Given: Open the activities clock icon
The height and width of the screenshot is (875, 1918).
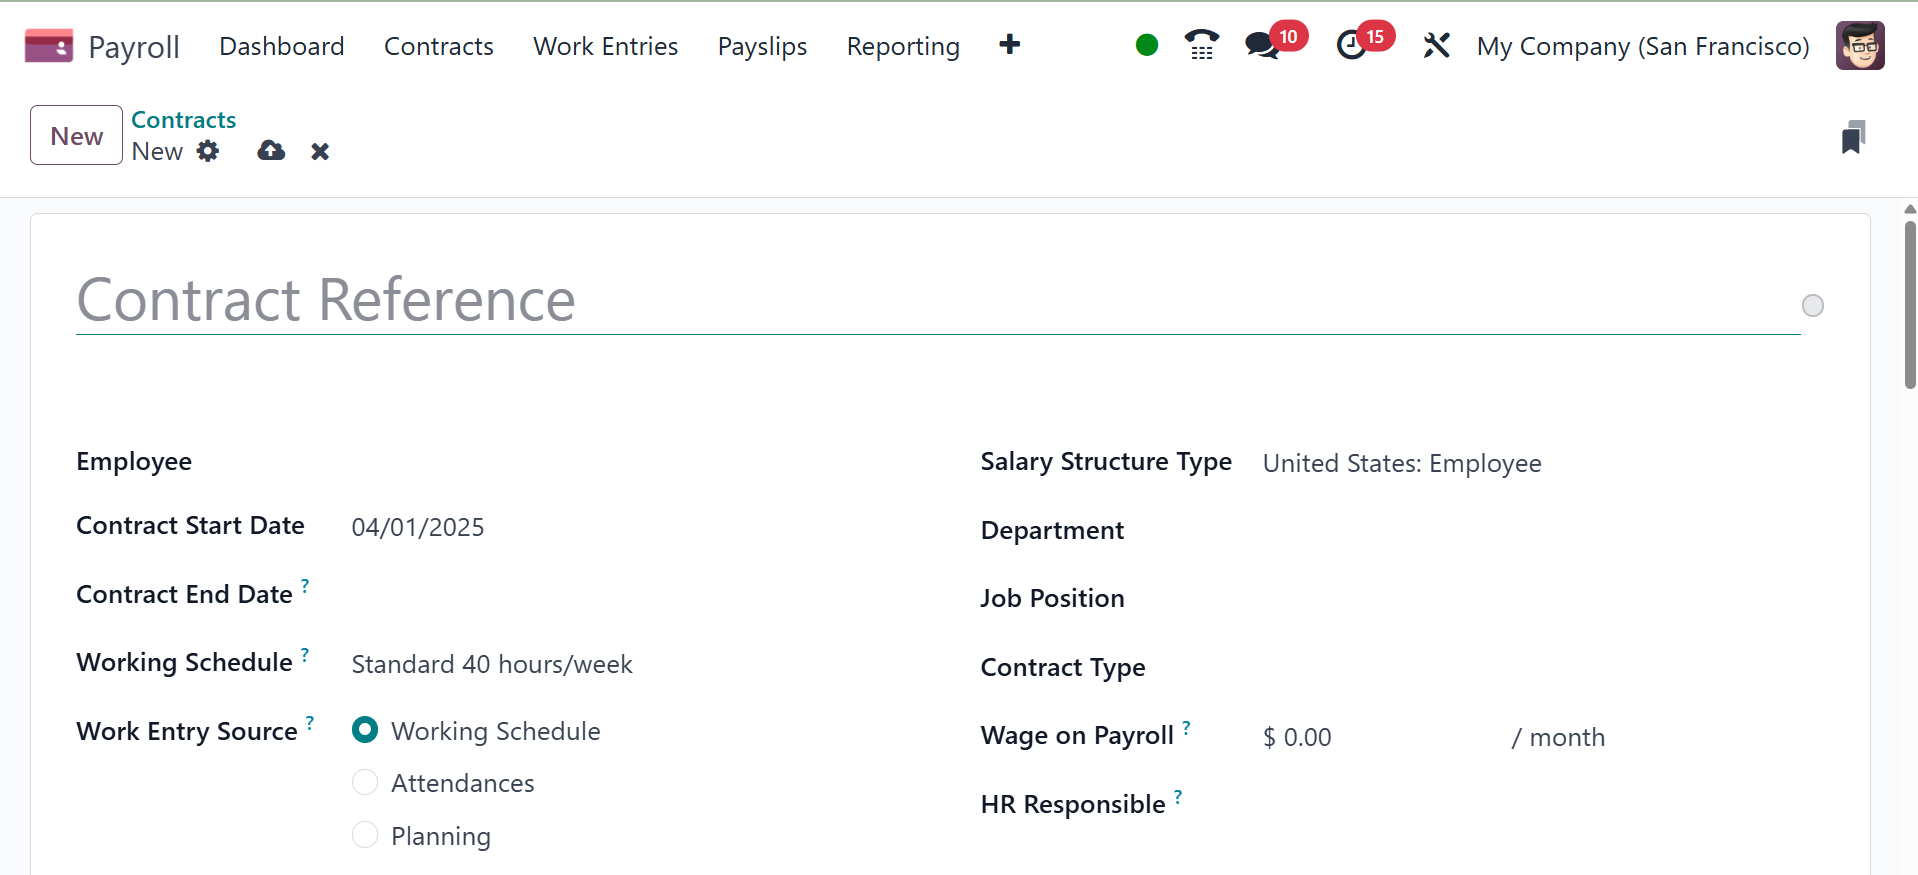Looking at the screenshot, I should point(1352,46).
